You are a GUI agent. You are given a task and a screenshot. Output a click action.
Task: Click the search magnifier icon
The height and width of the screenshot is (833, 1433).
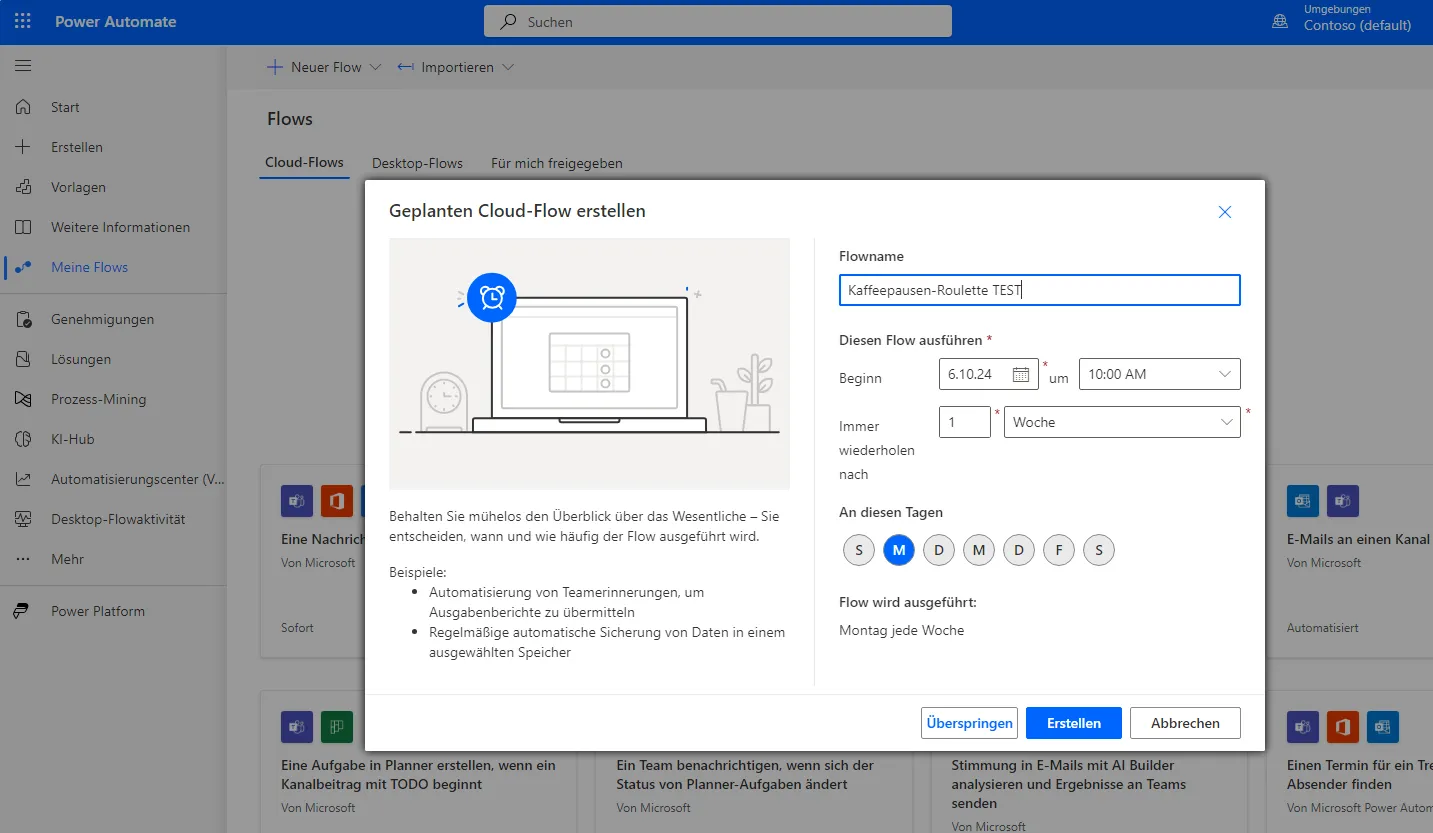point(508,21)
